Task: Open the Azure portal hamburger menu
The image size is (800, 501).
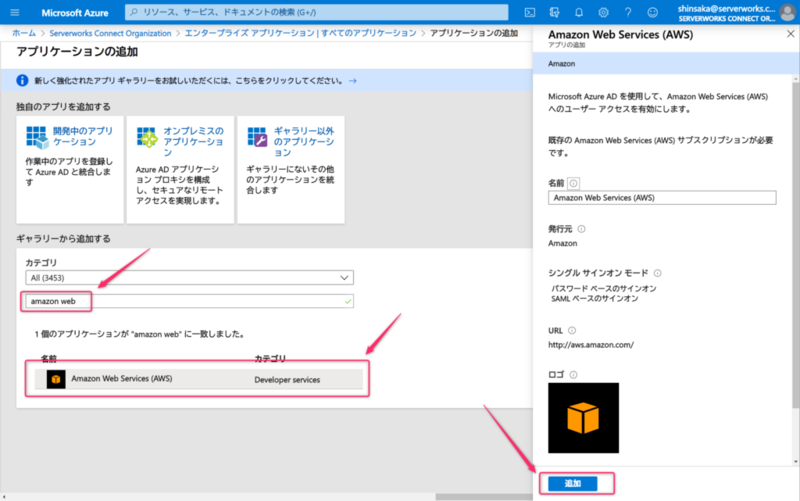Action: (x=14, y=12)
